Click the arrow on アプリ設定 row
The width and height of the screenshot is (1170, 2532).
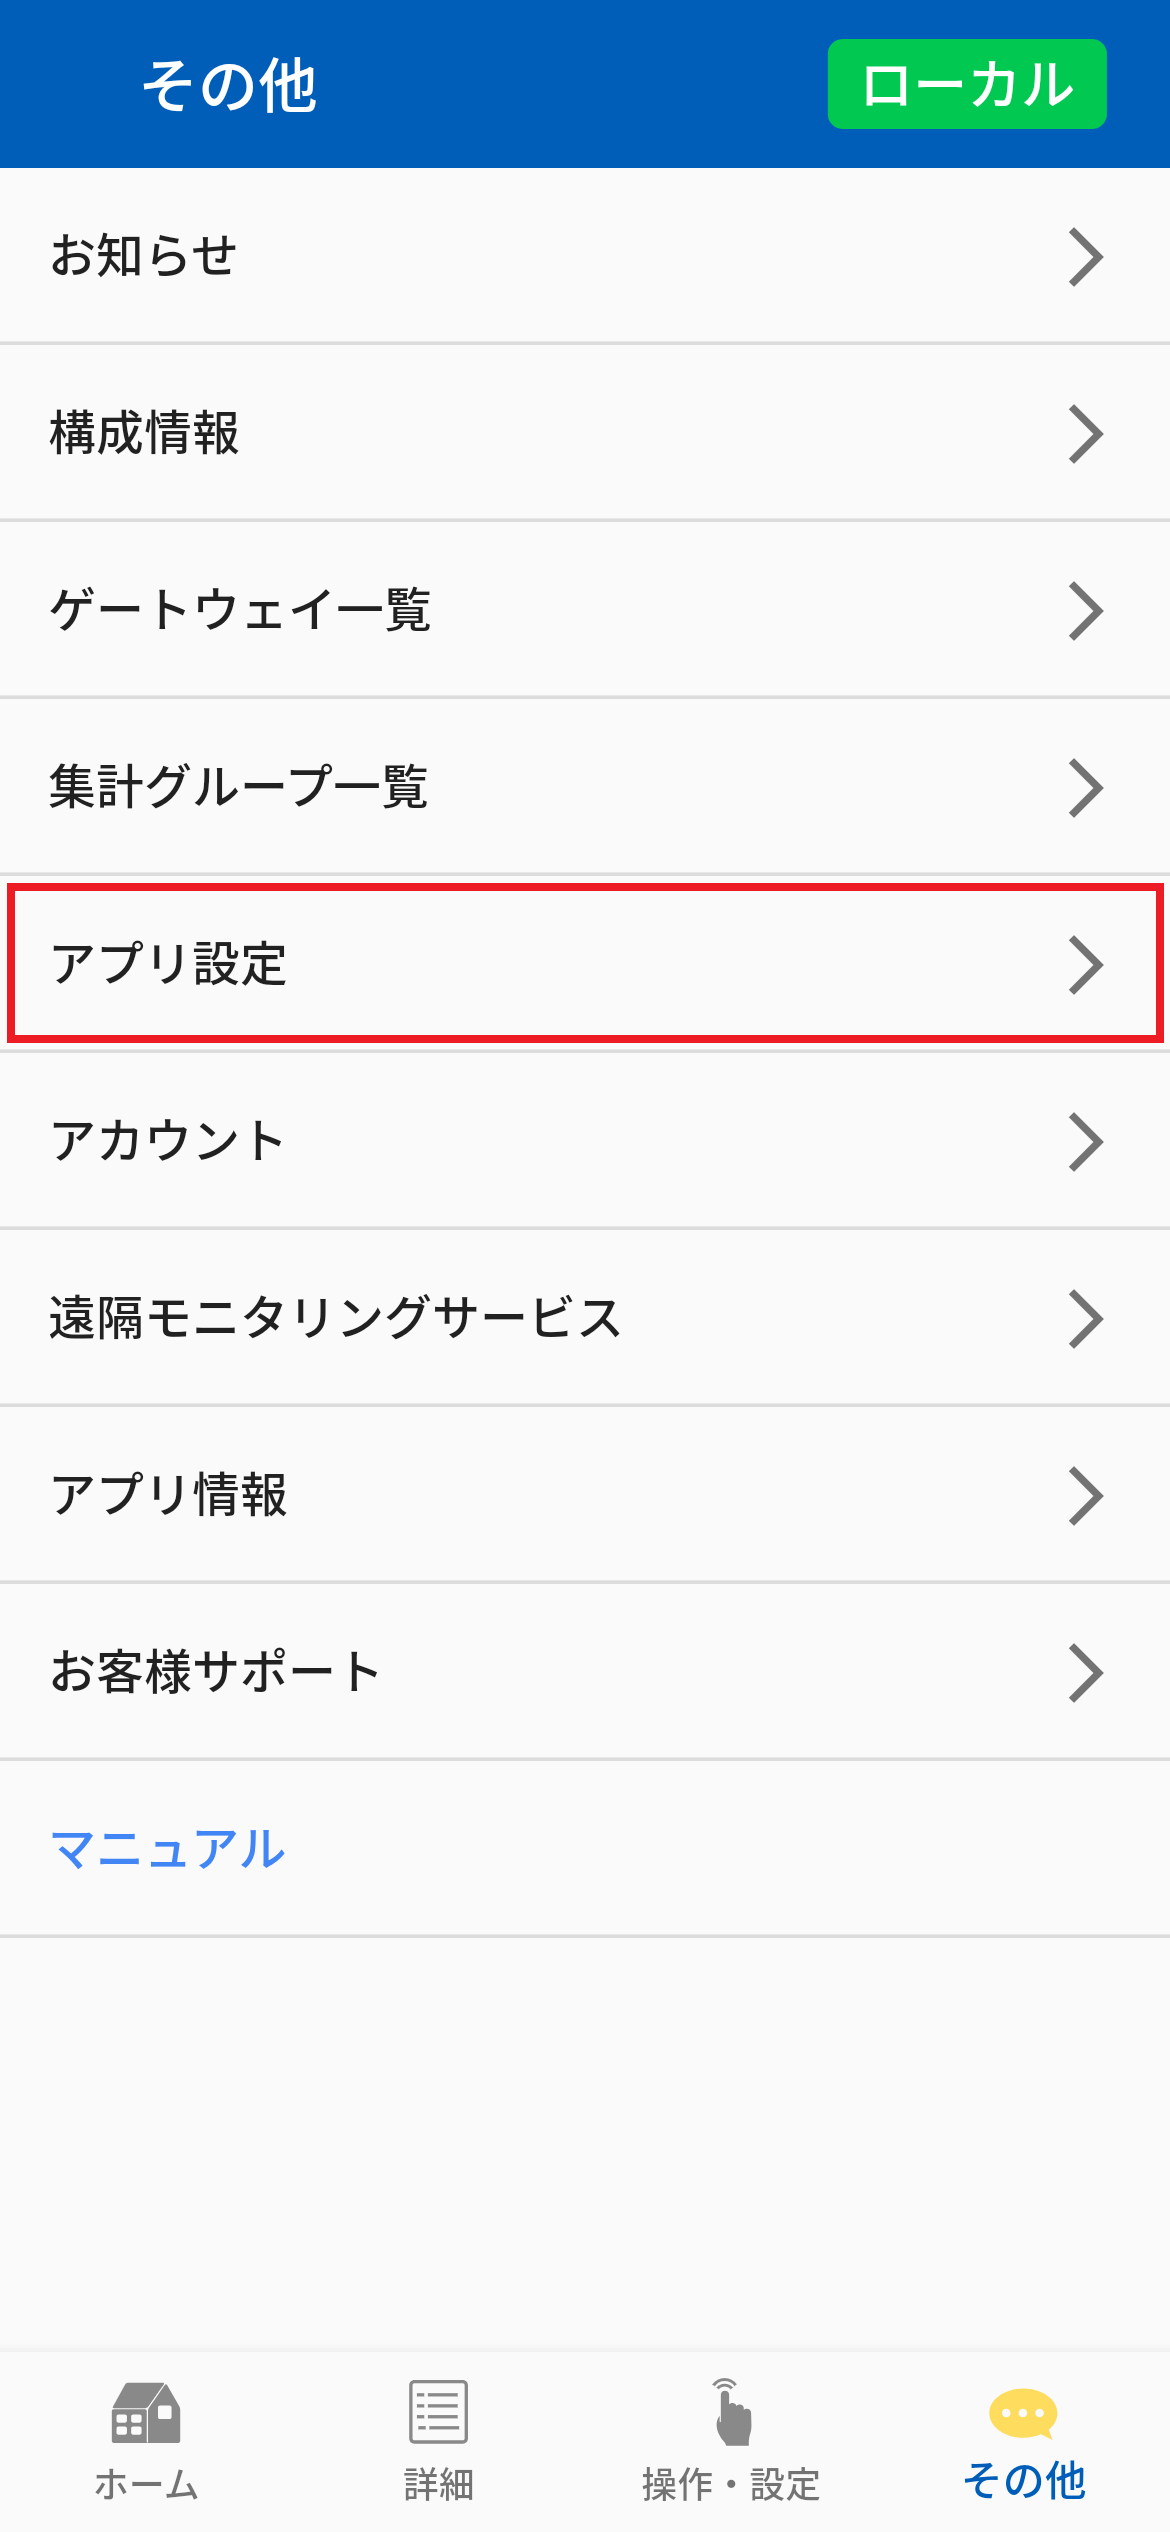1085,965
